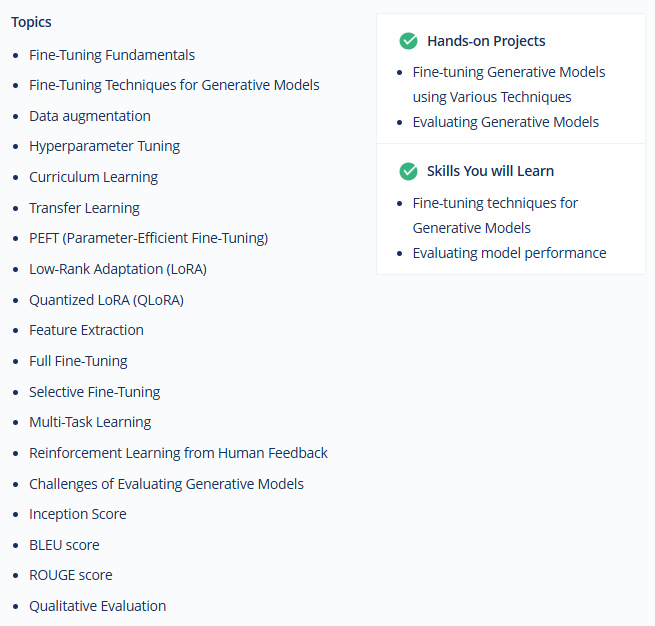Image resolution: width=655 pixels, height=626 pixels.
Task: Open the Transfer Learning topic
Action: pos(84,208)
